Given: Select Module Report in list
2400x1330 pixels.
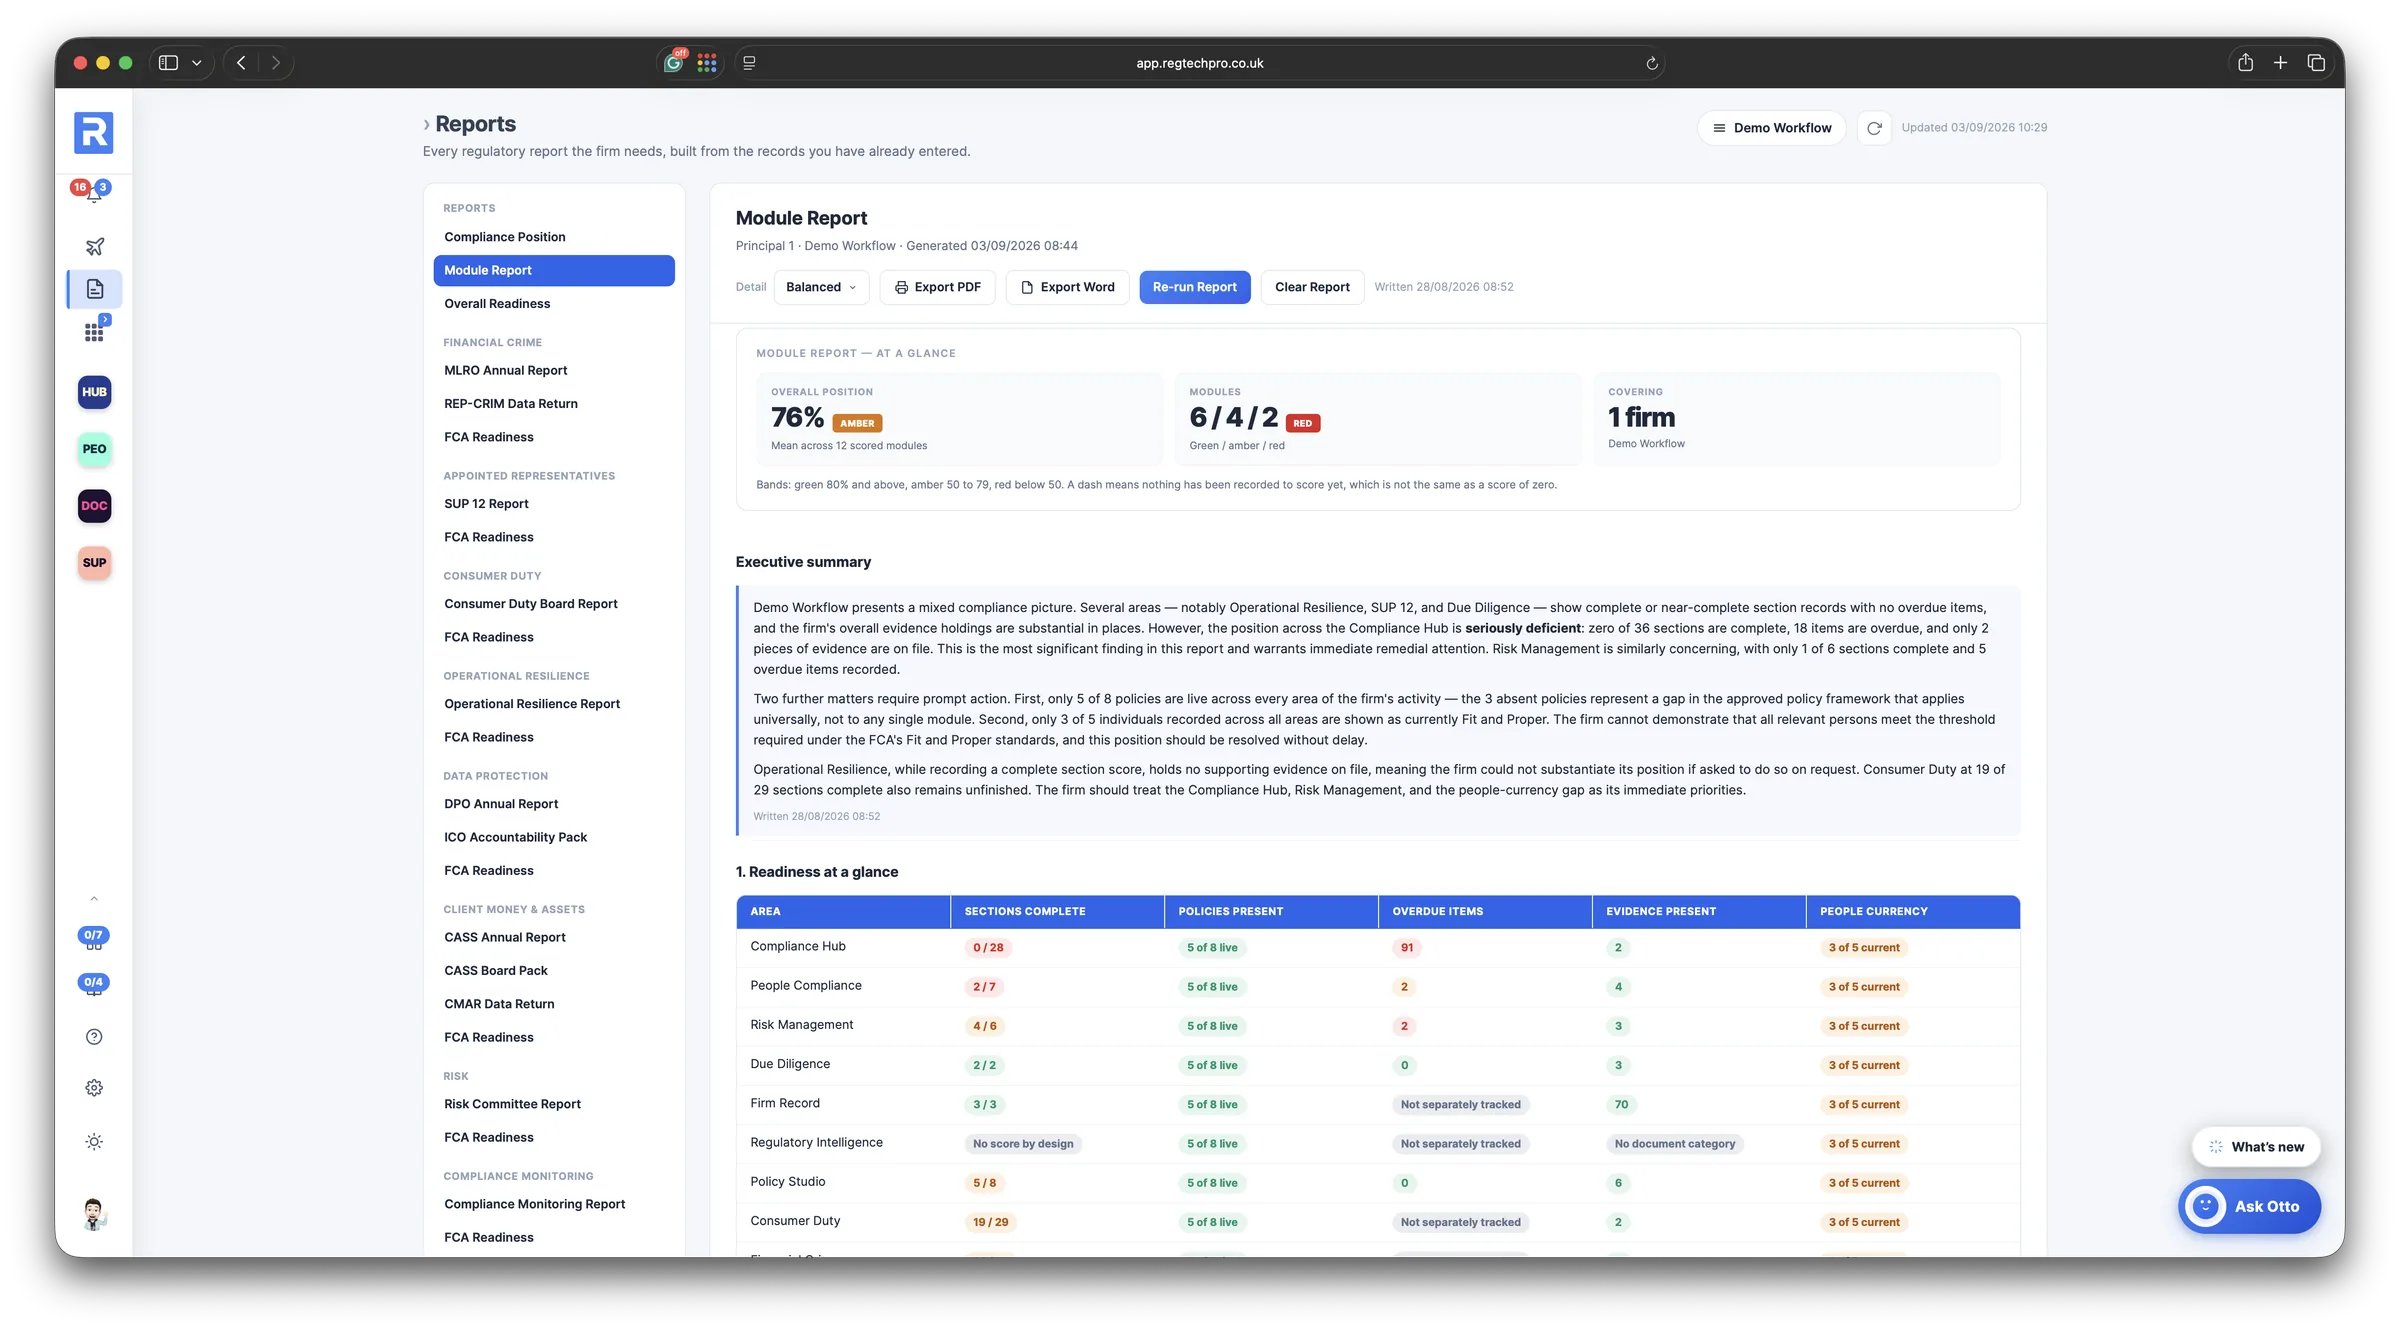Looking at the screenshot, I should click(x=554, y=270).
